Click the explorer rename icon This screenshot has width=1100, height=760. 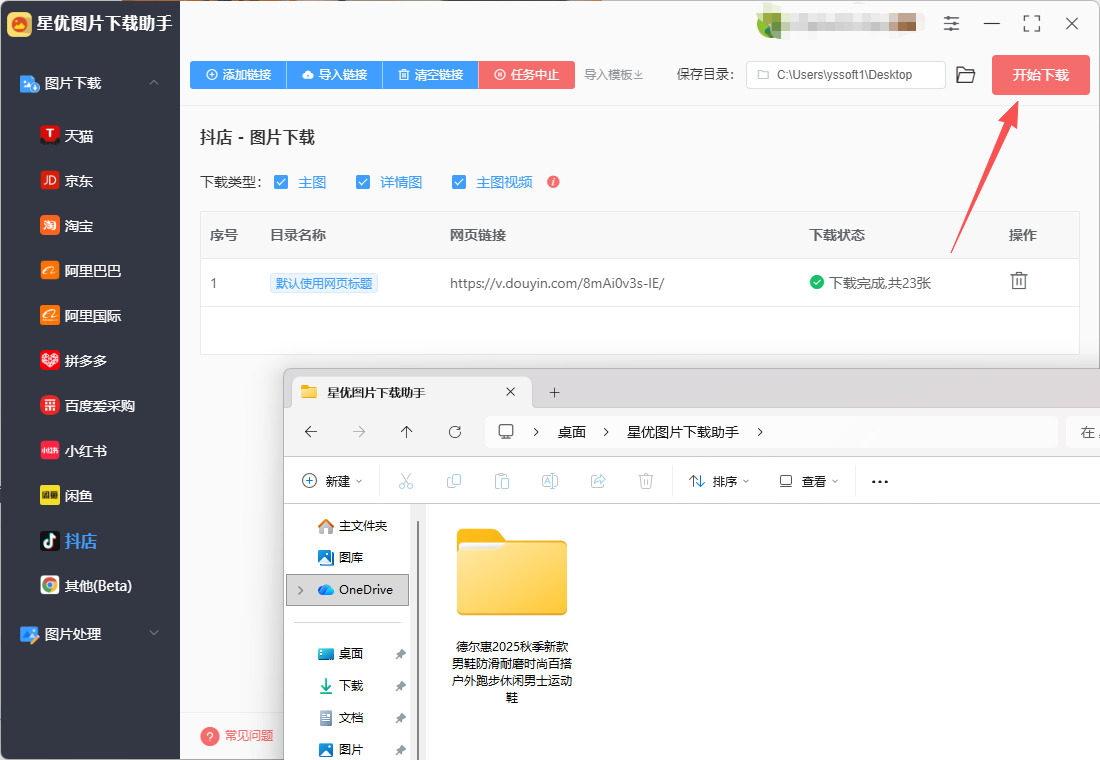[550, 481]
